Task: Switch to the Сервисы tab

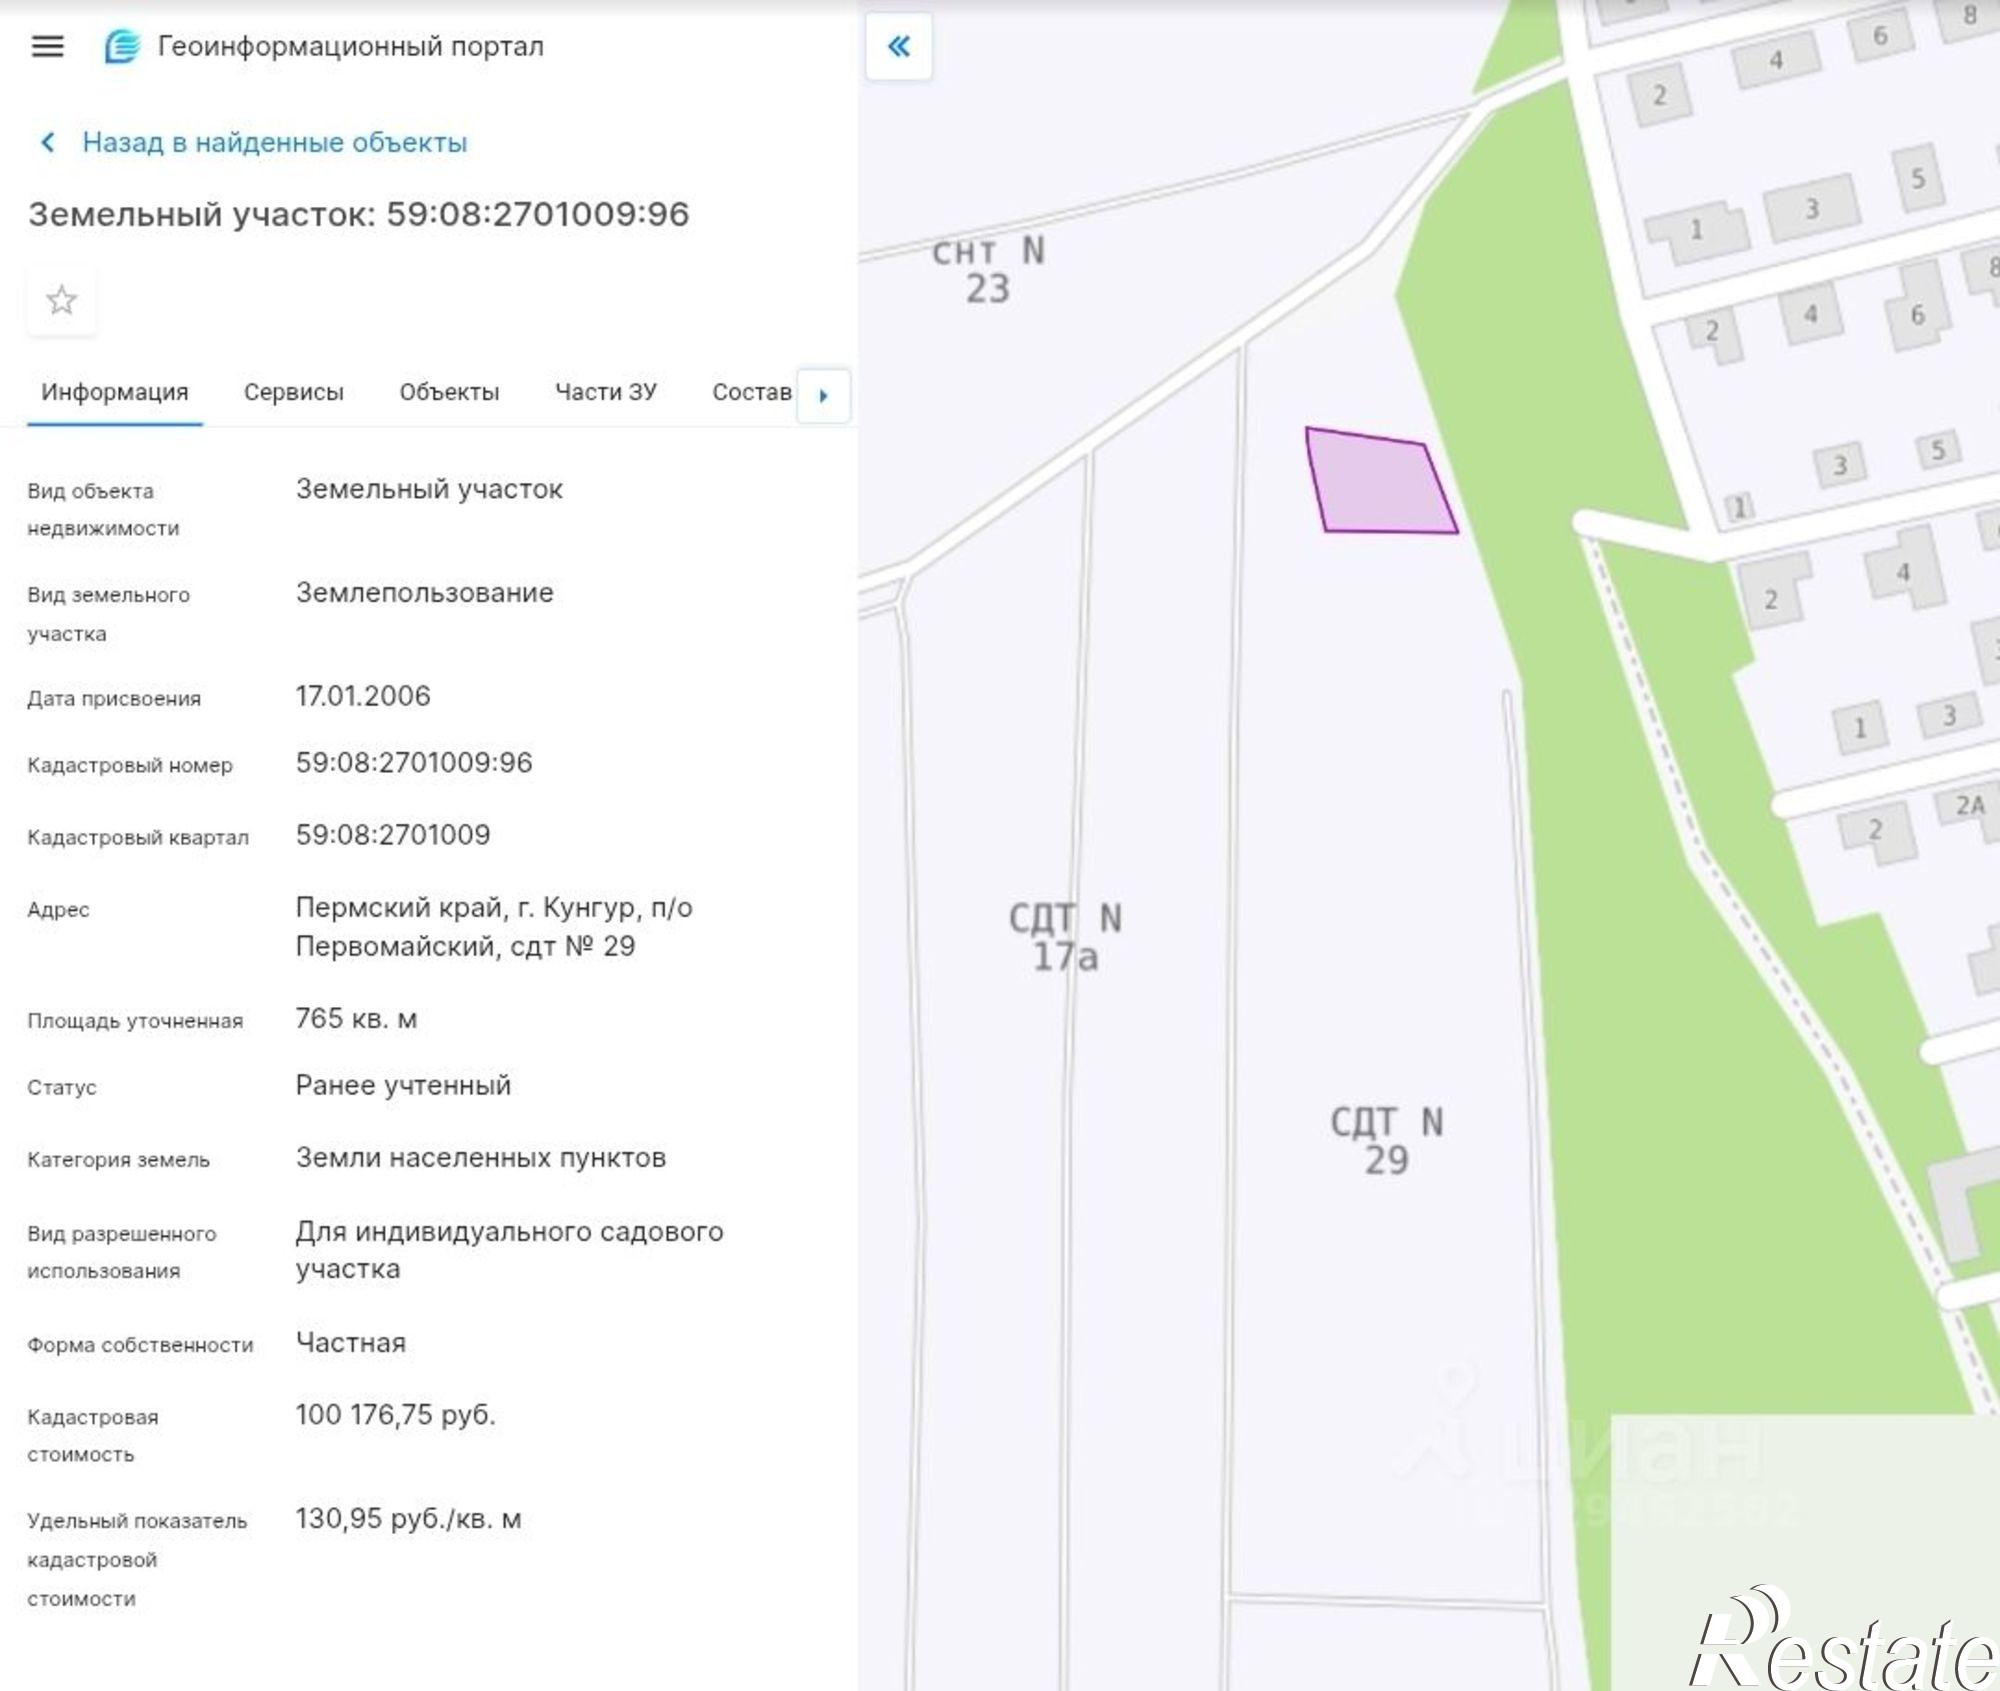Action: coord(294,392)
